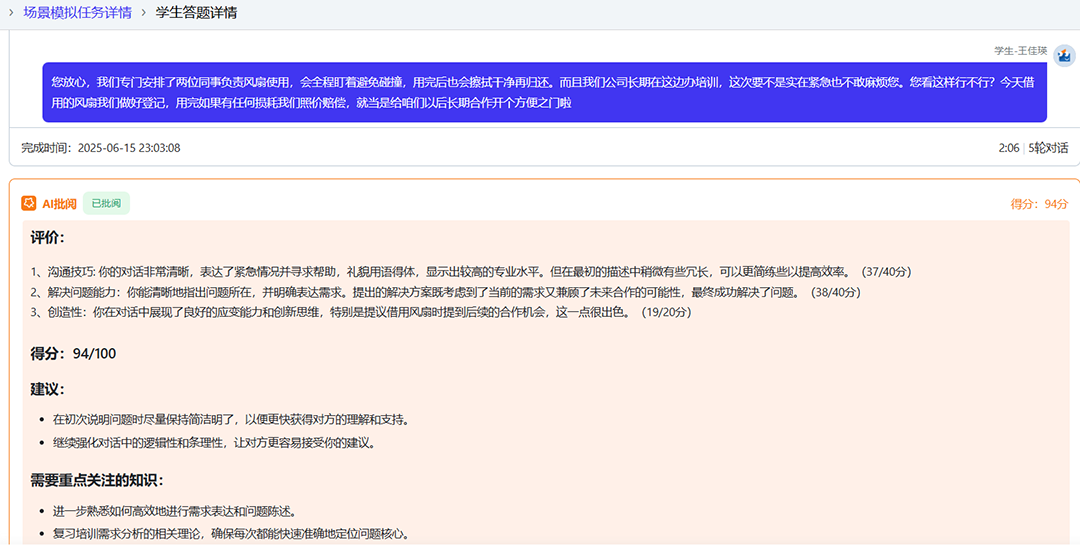
Task: Click the 建议： heading
Action: 48,389
